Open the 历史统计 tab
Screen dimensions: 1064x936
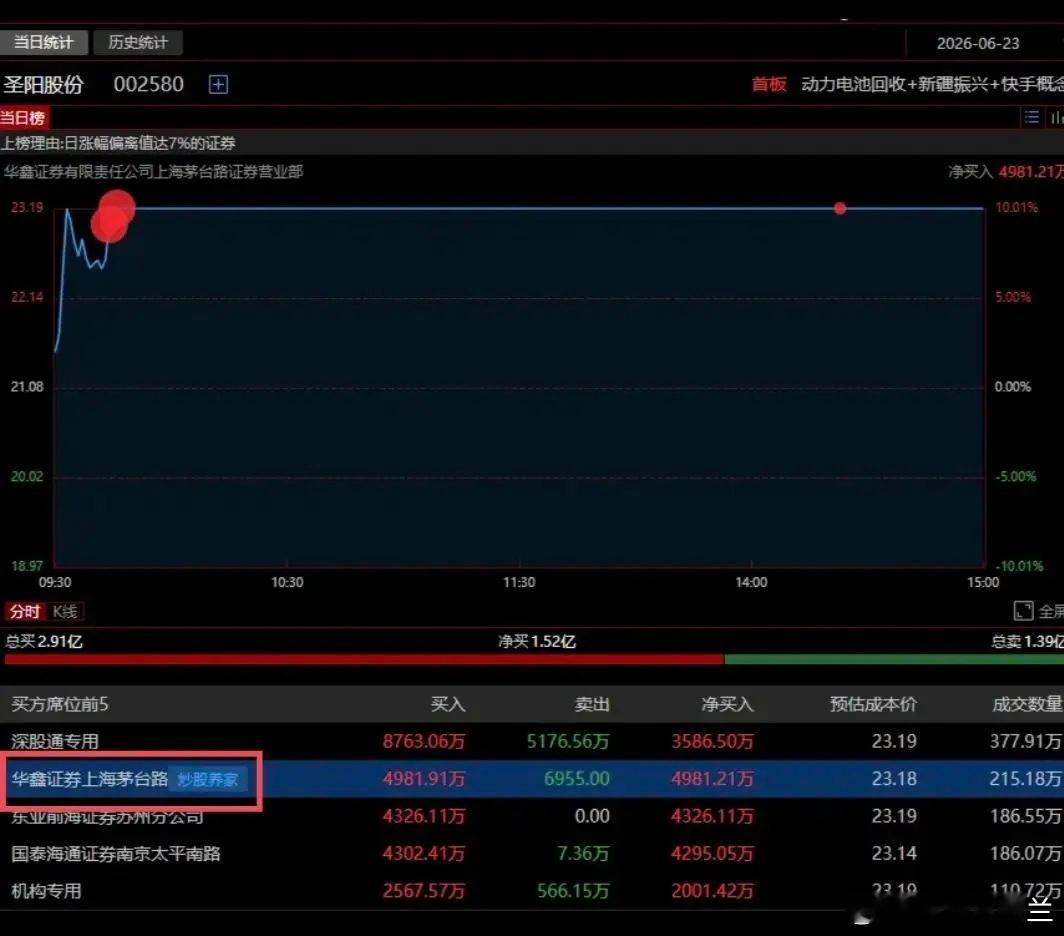click(x=138, y=42)
